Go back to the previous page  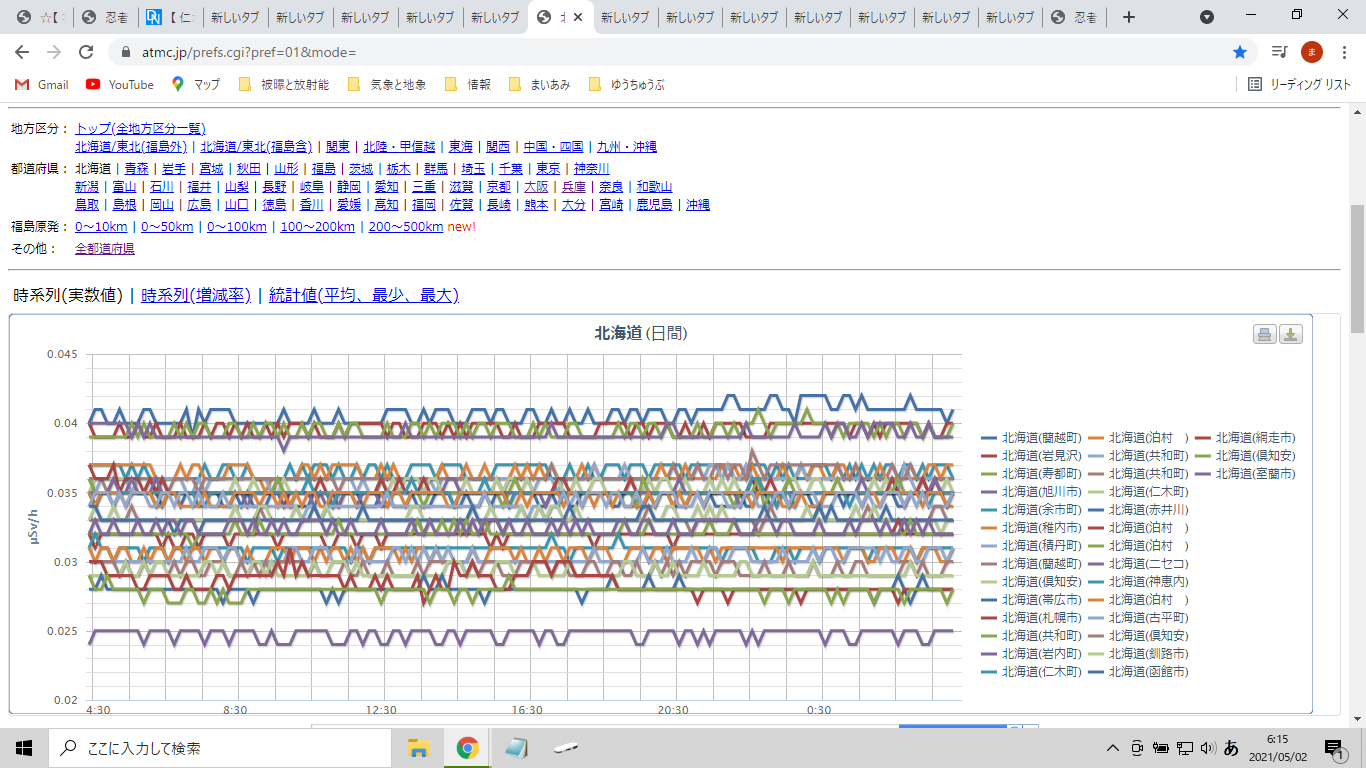[22, 52]
